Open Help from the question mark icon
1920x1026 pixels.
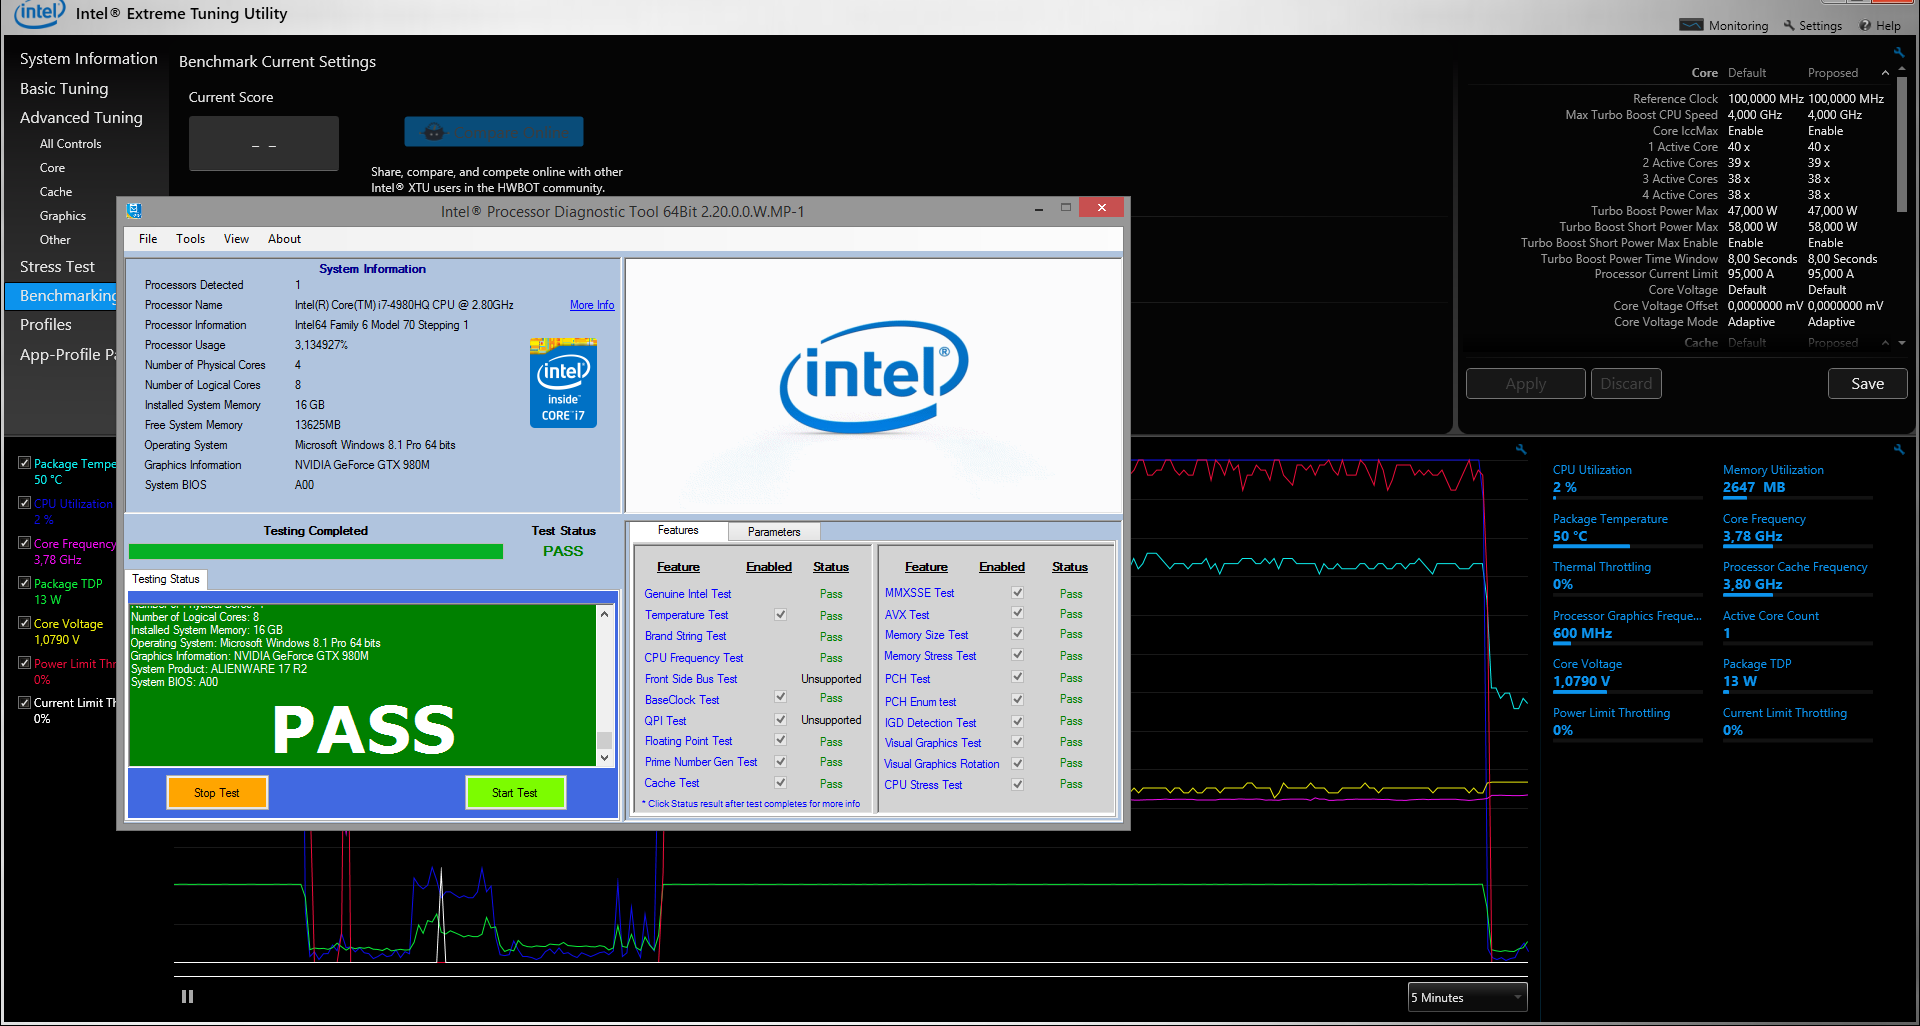pos(1865,25)
